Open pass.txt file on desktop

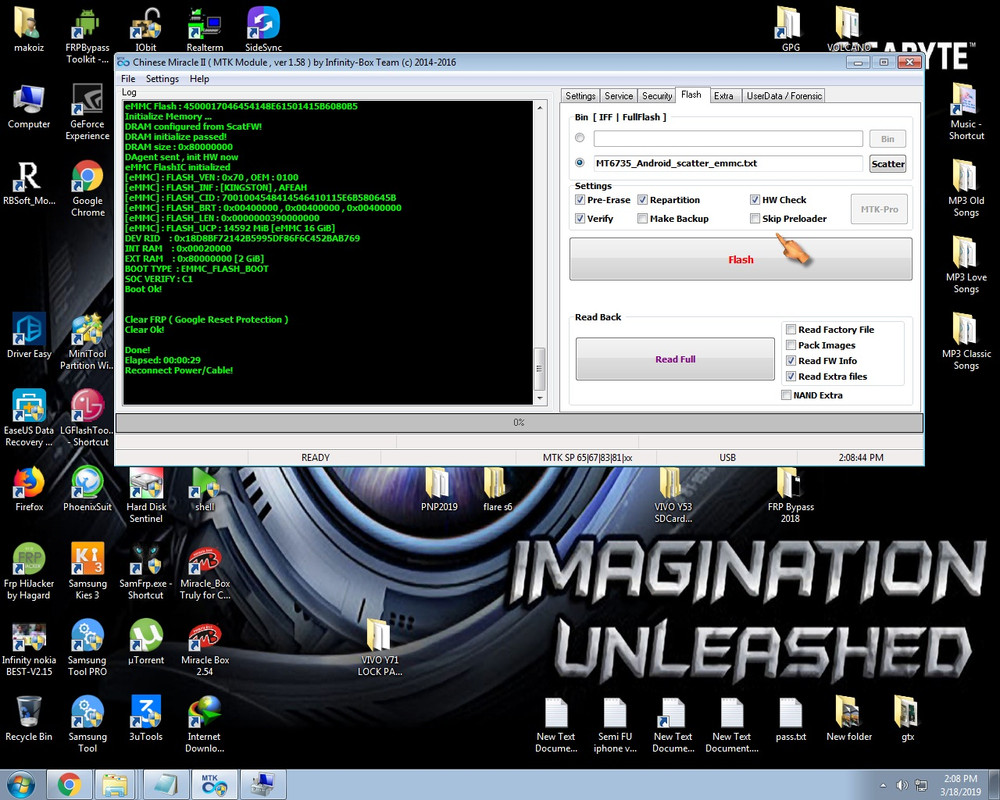[791, 718]
